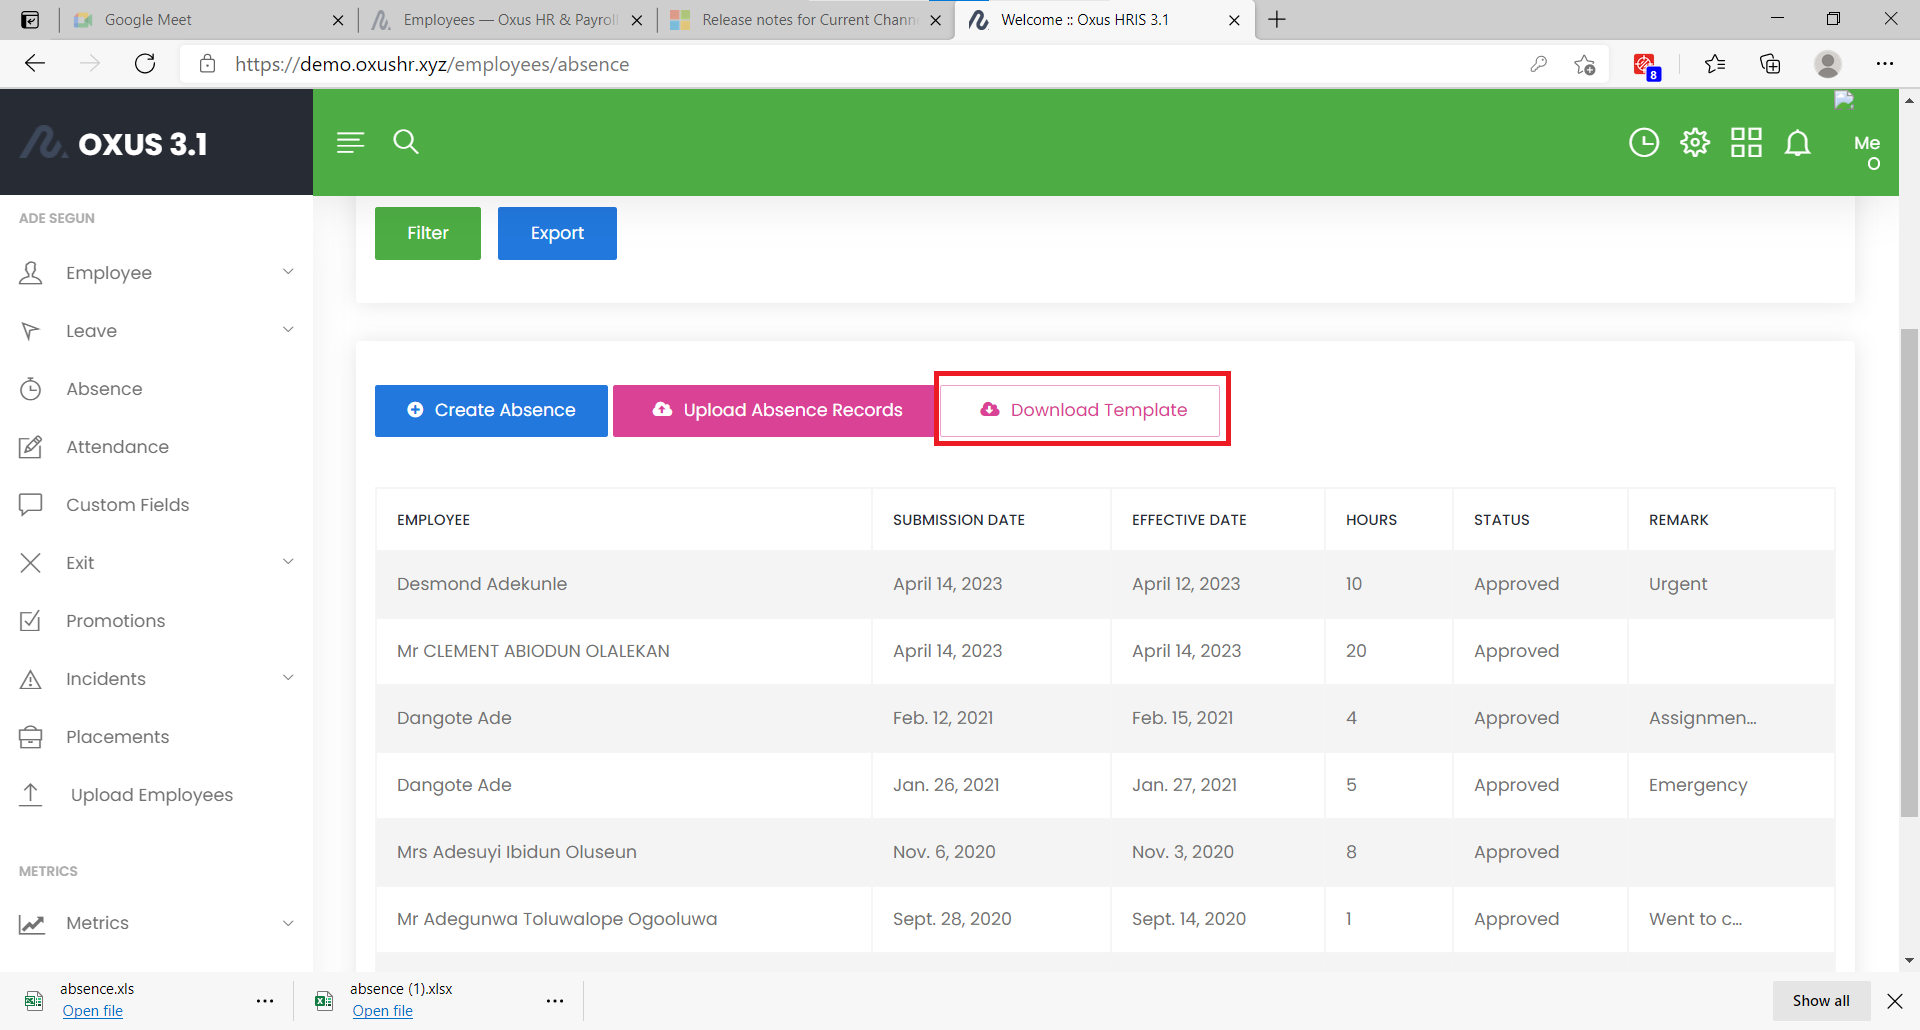This screenshot has width=1920, height=1030.
Task: Click the blue Export button
Action: coord(557,233)
